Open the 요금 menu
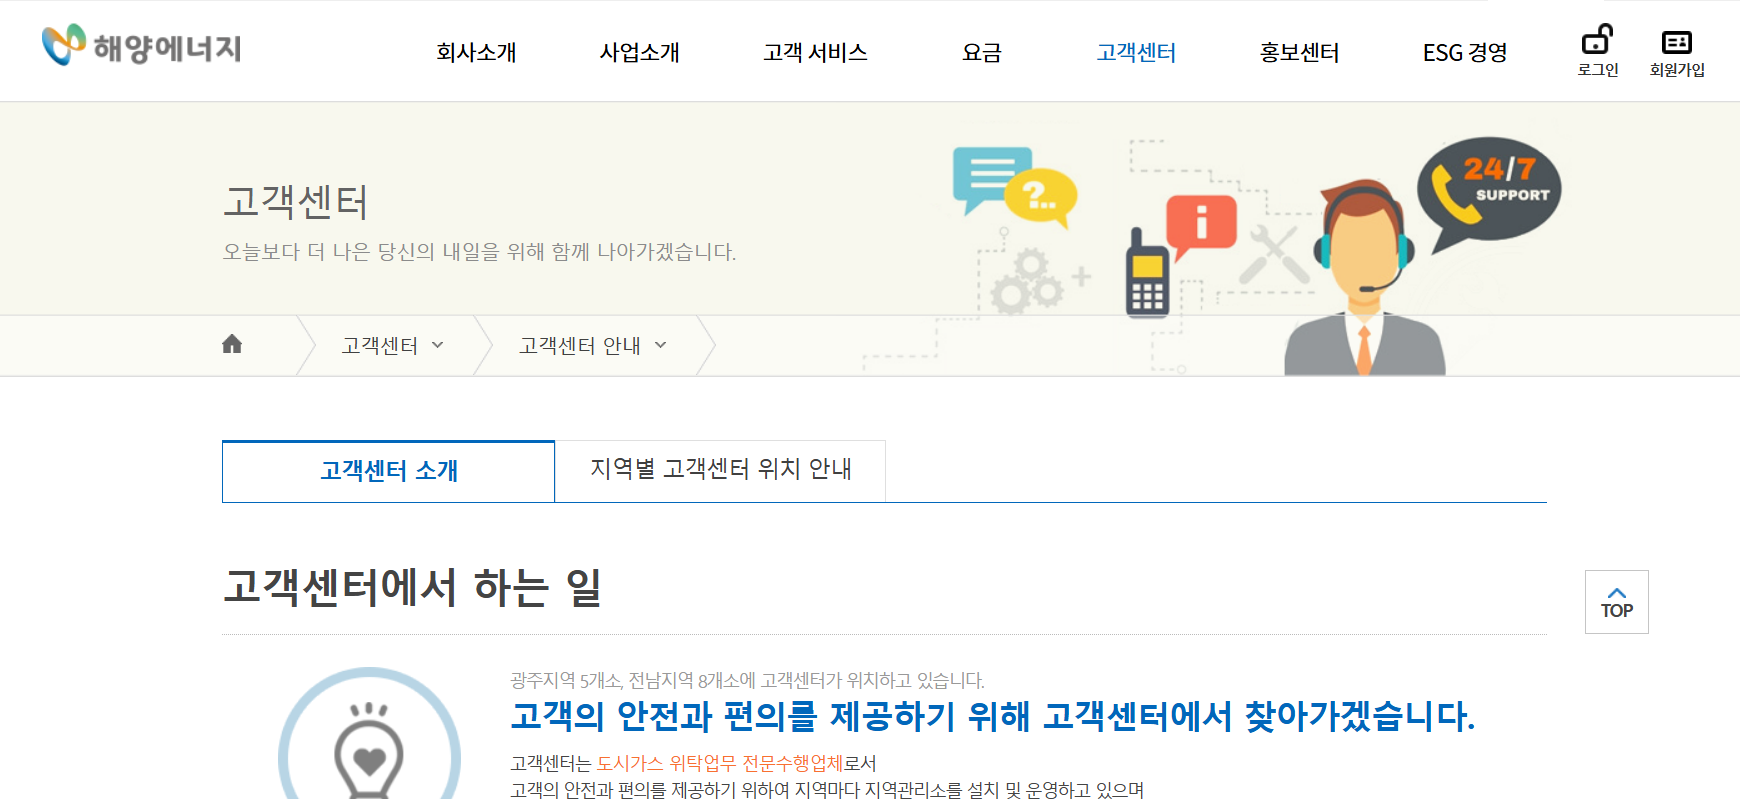 click(x=981, y=52)
